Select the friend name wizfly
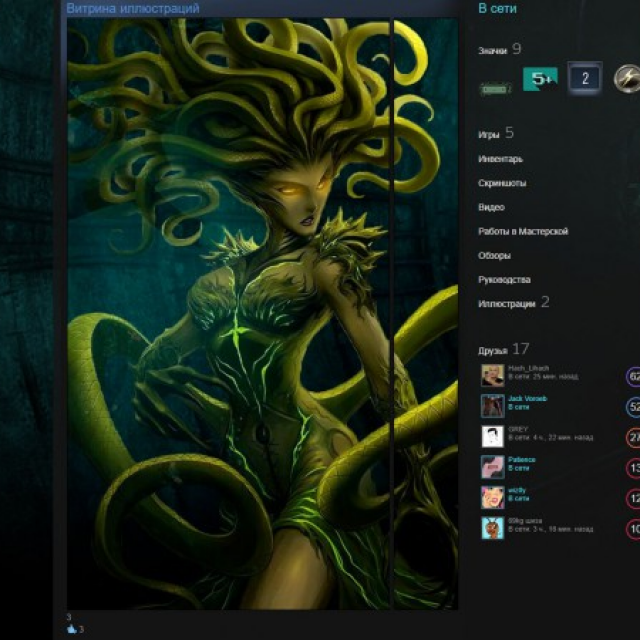 [x=517, y=490]
